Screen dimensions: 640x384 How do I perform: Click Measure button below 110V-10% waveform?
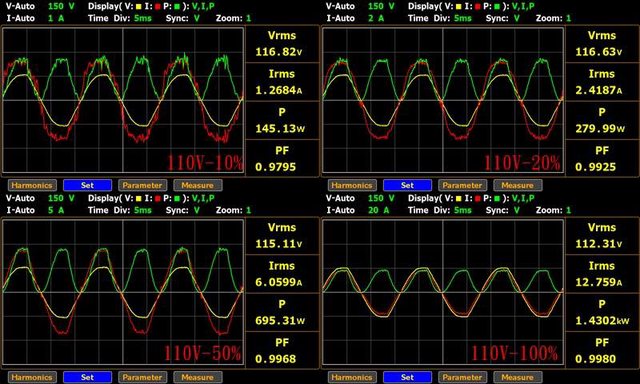click(198, 185)
